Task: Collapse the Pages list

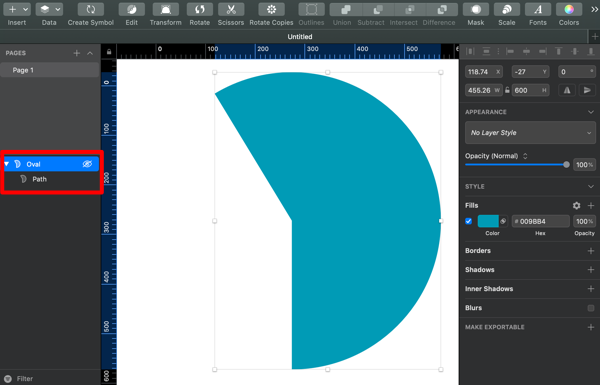Action: click(x=90, y=53)
